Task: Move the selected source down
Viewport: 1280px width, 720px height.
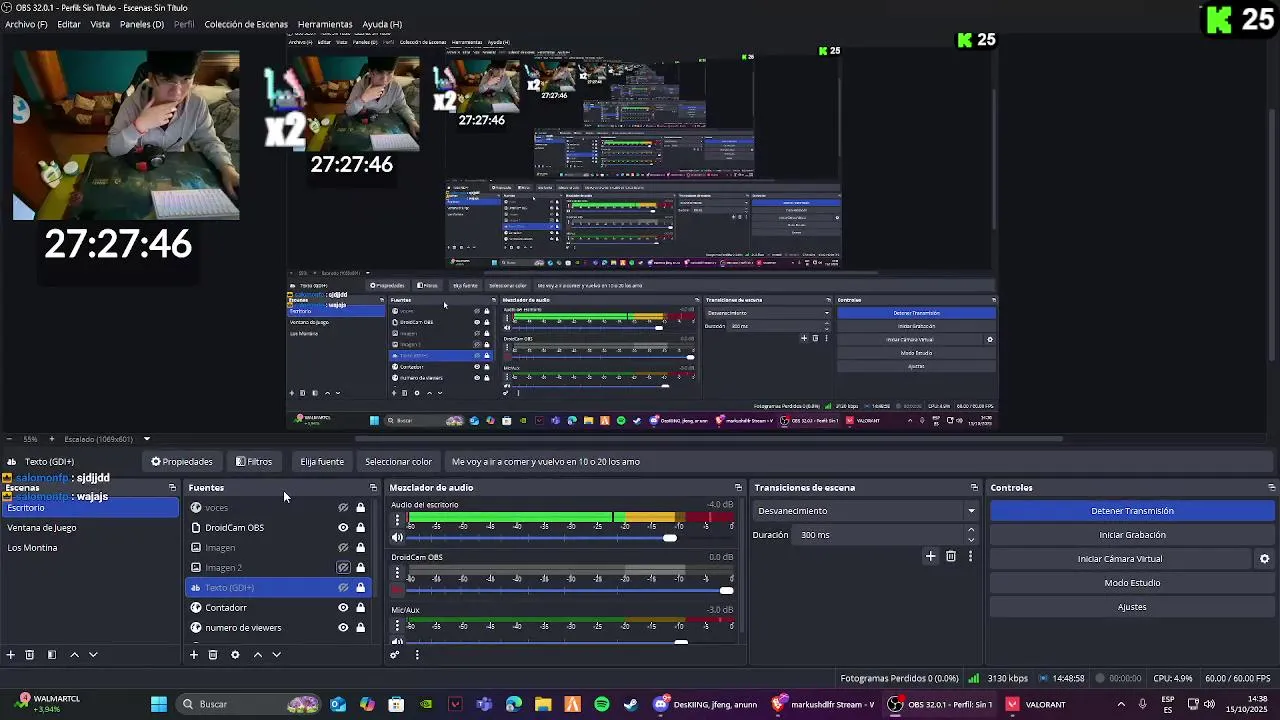Action: [x=276, y=655]
